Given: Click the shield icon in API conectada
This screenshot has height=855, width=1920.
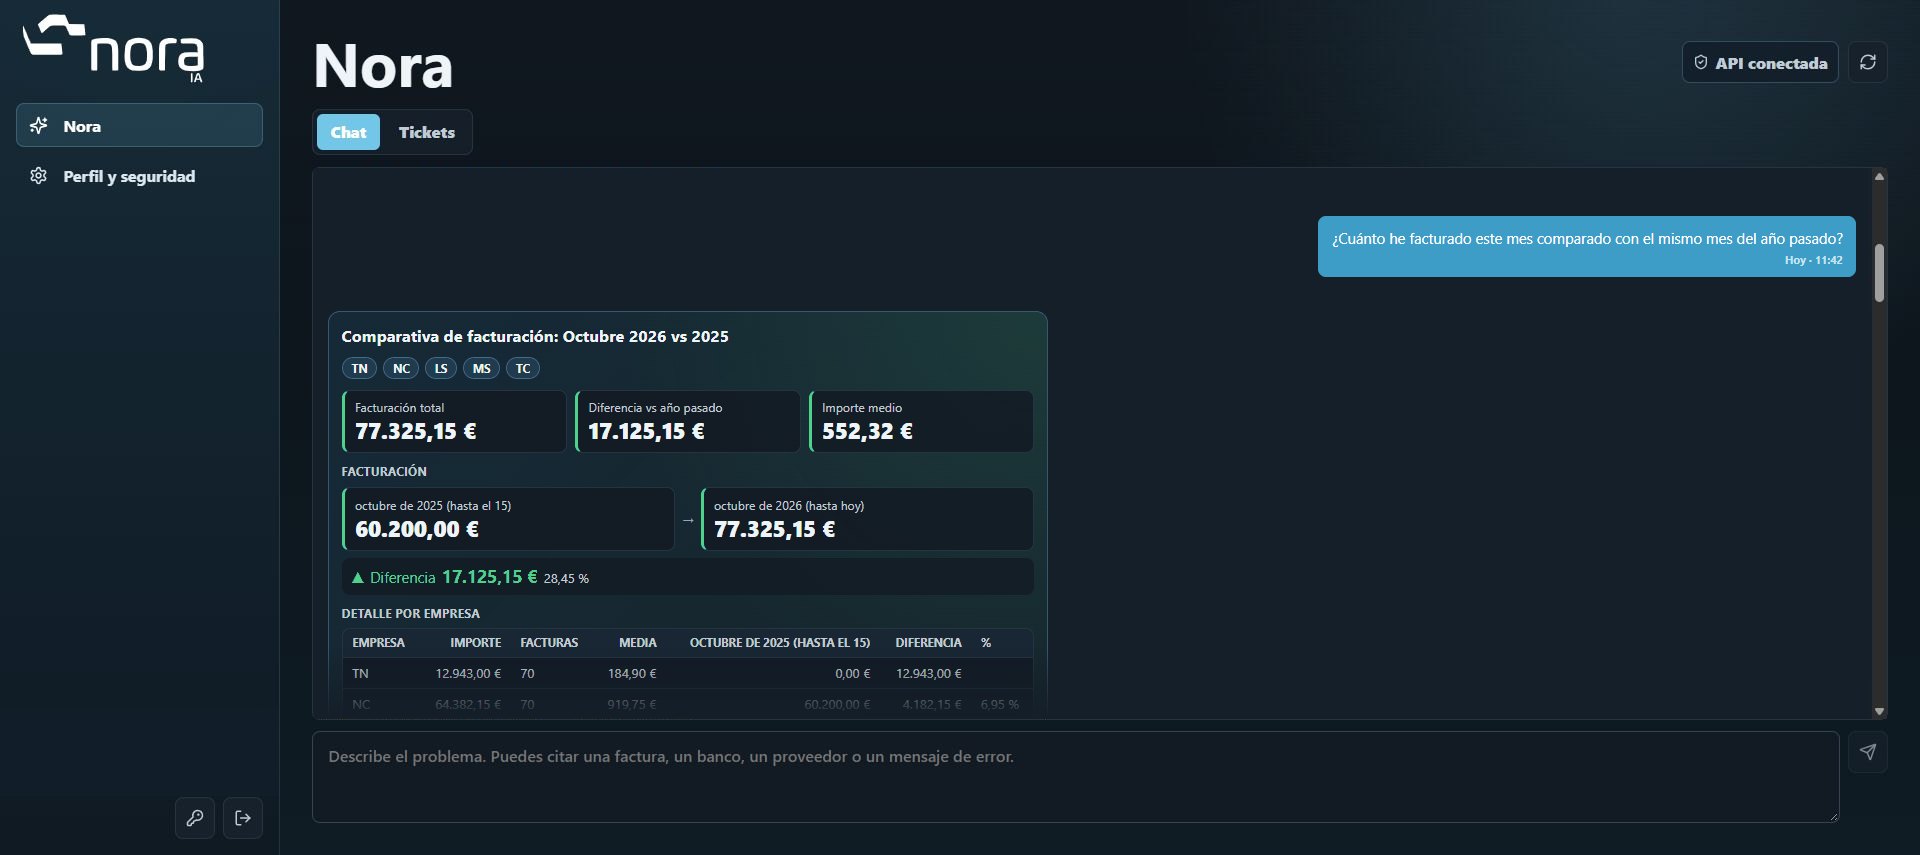Looking at the screenshot, I should (x=1701, y=62).
